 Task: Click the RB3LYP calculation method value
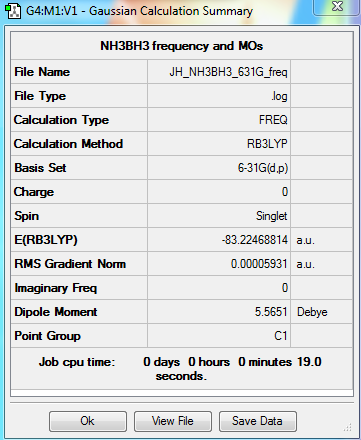coord(267,144)
